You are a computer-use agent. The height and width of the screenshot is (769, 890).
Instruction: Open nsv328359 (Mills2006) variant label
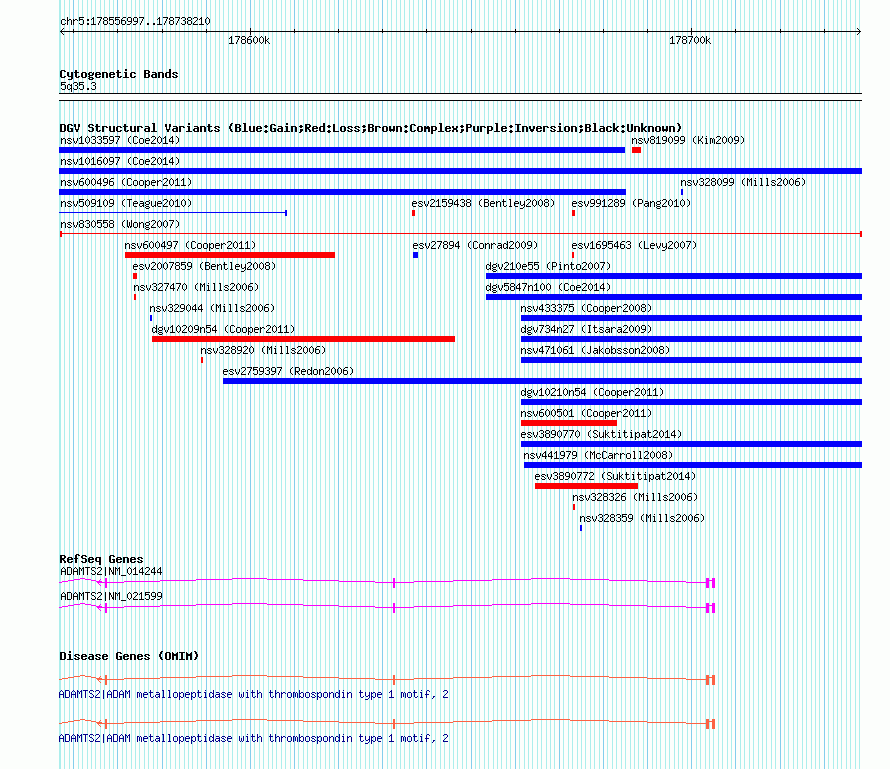(642, 518)
